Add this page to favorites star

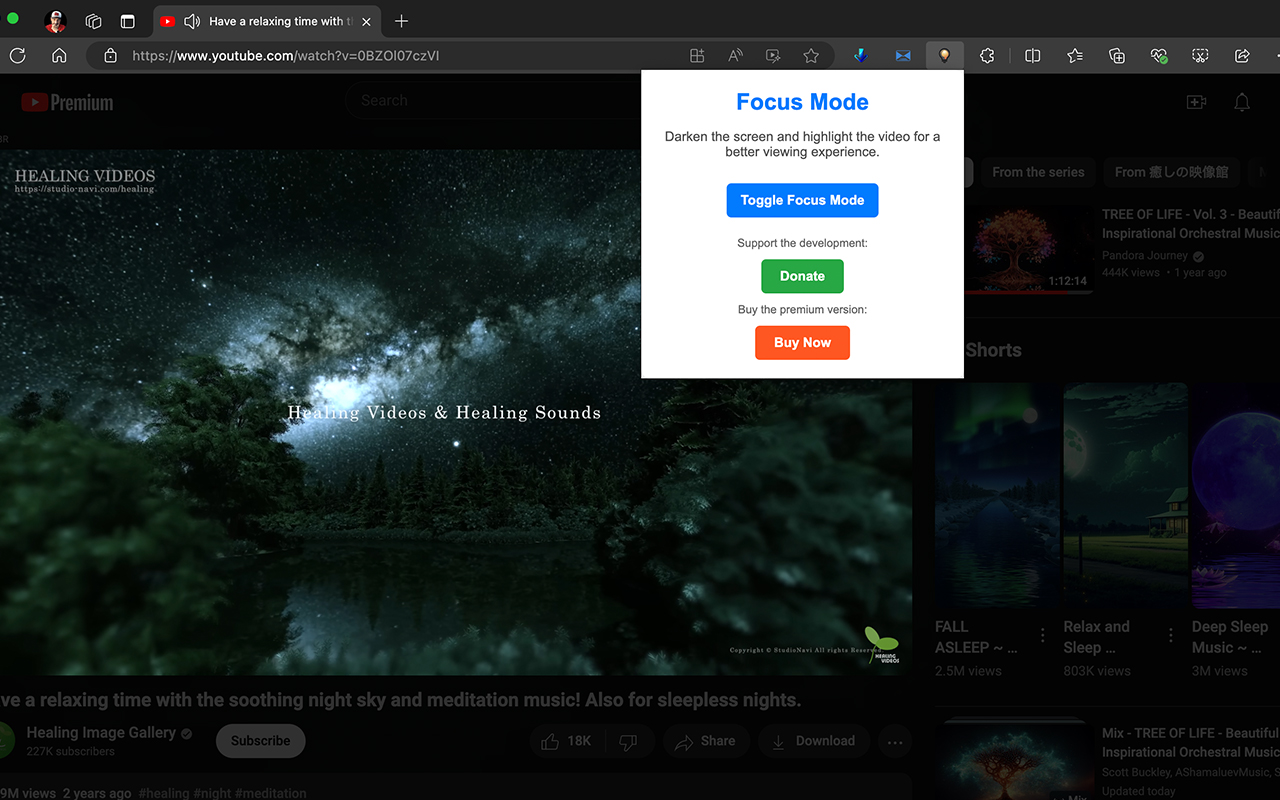coord(811,56)
